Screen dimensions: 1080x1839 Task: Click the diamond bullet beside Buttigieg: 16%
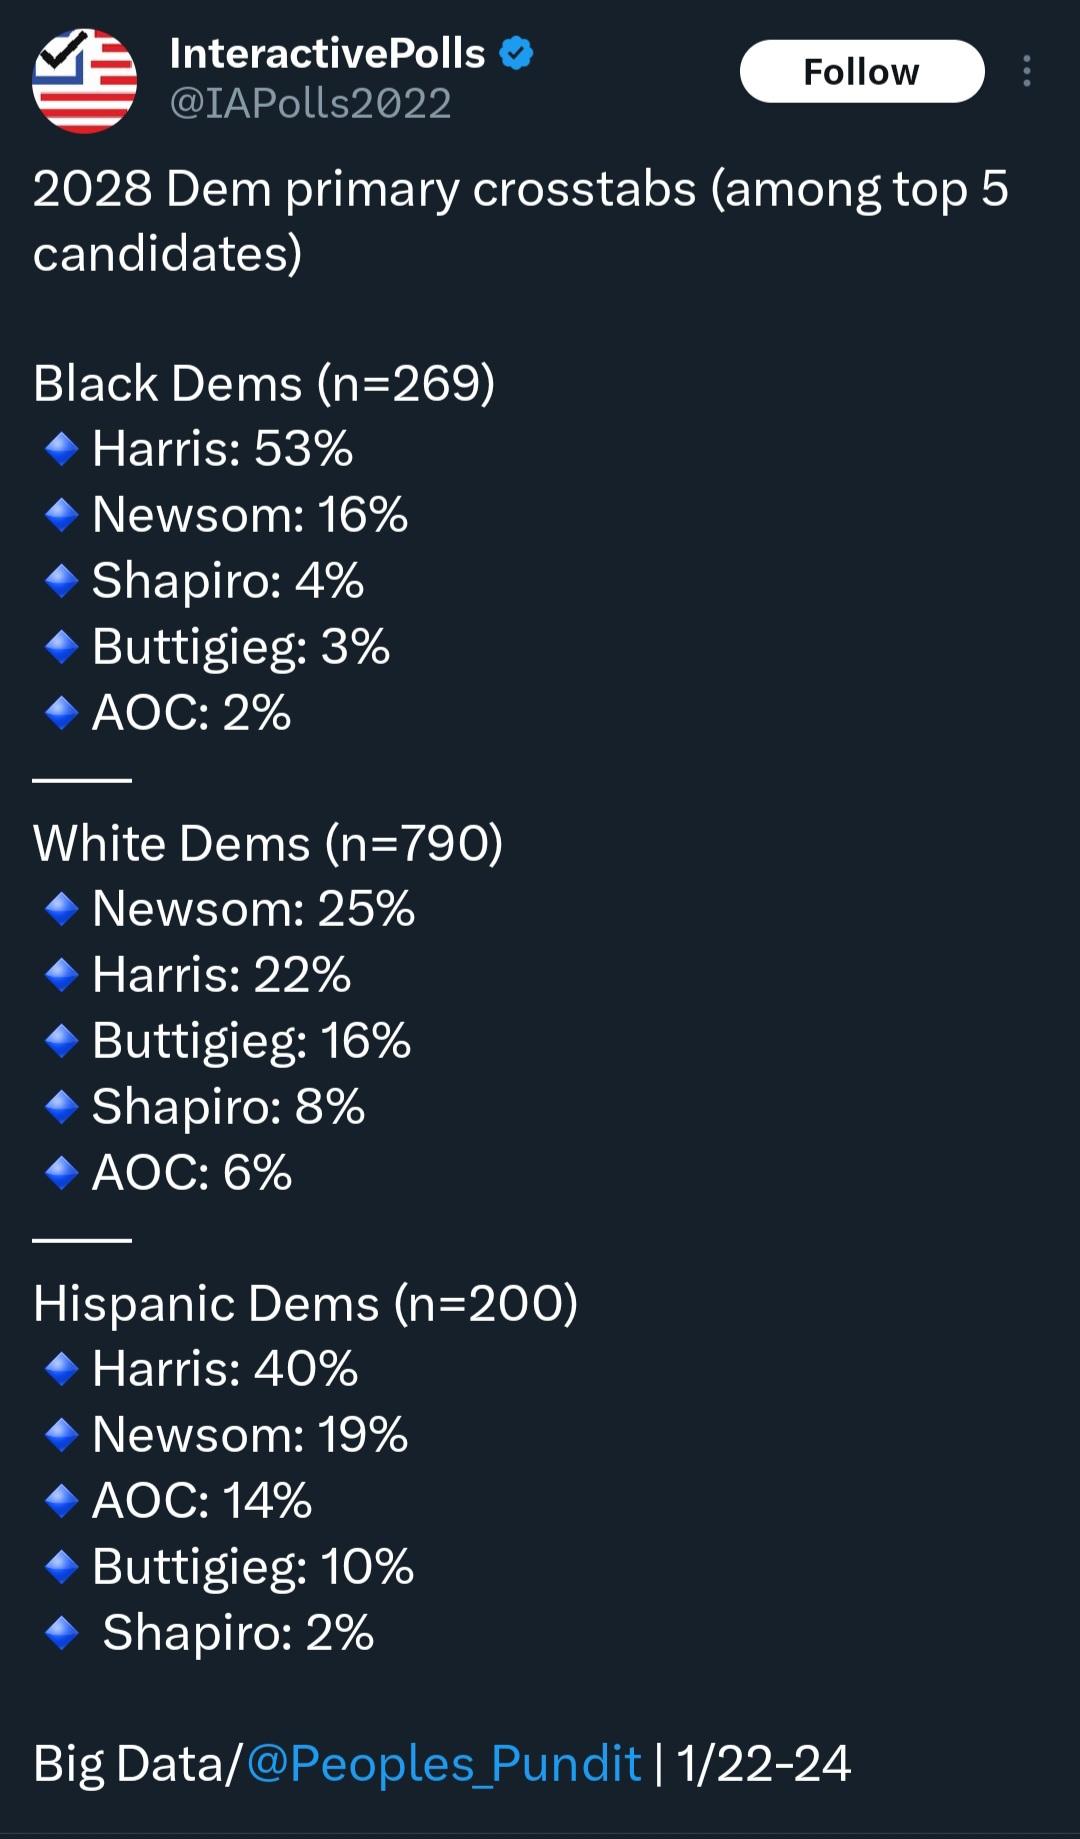click(62, 1041)
